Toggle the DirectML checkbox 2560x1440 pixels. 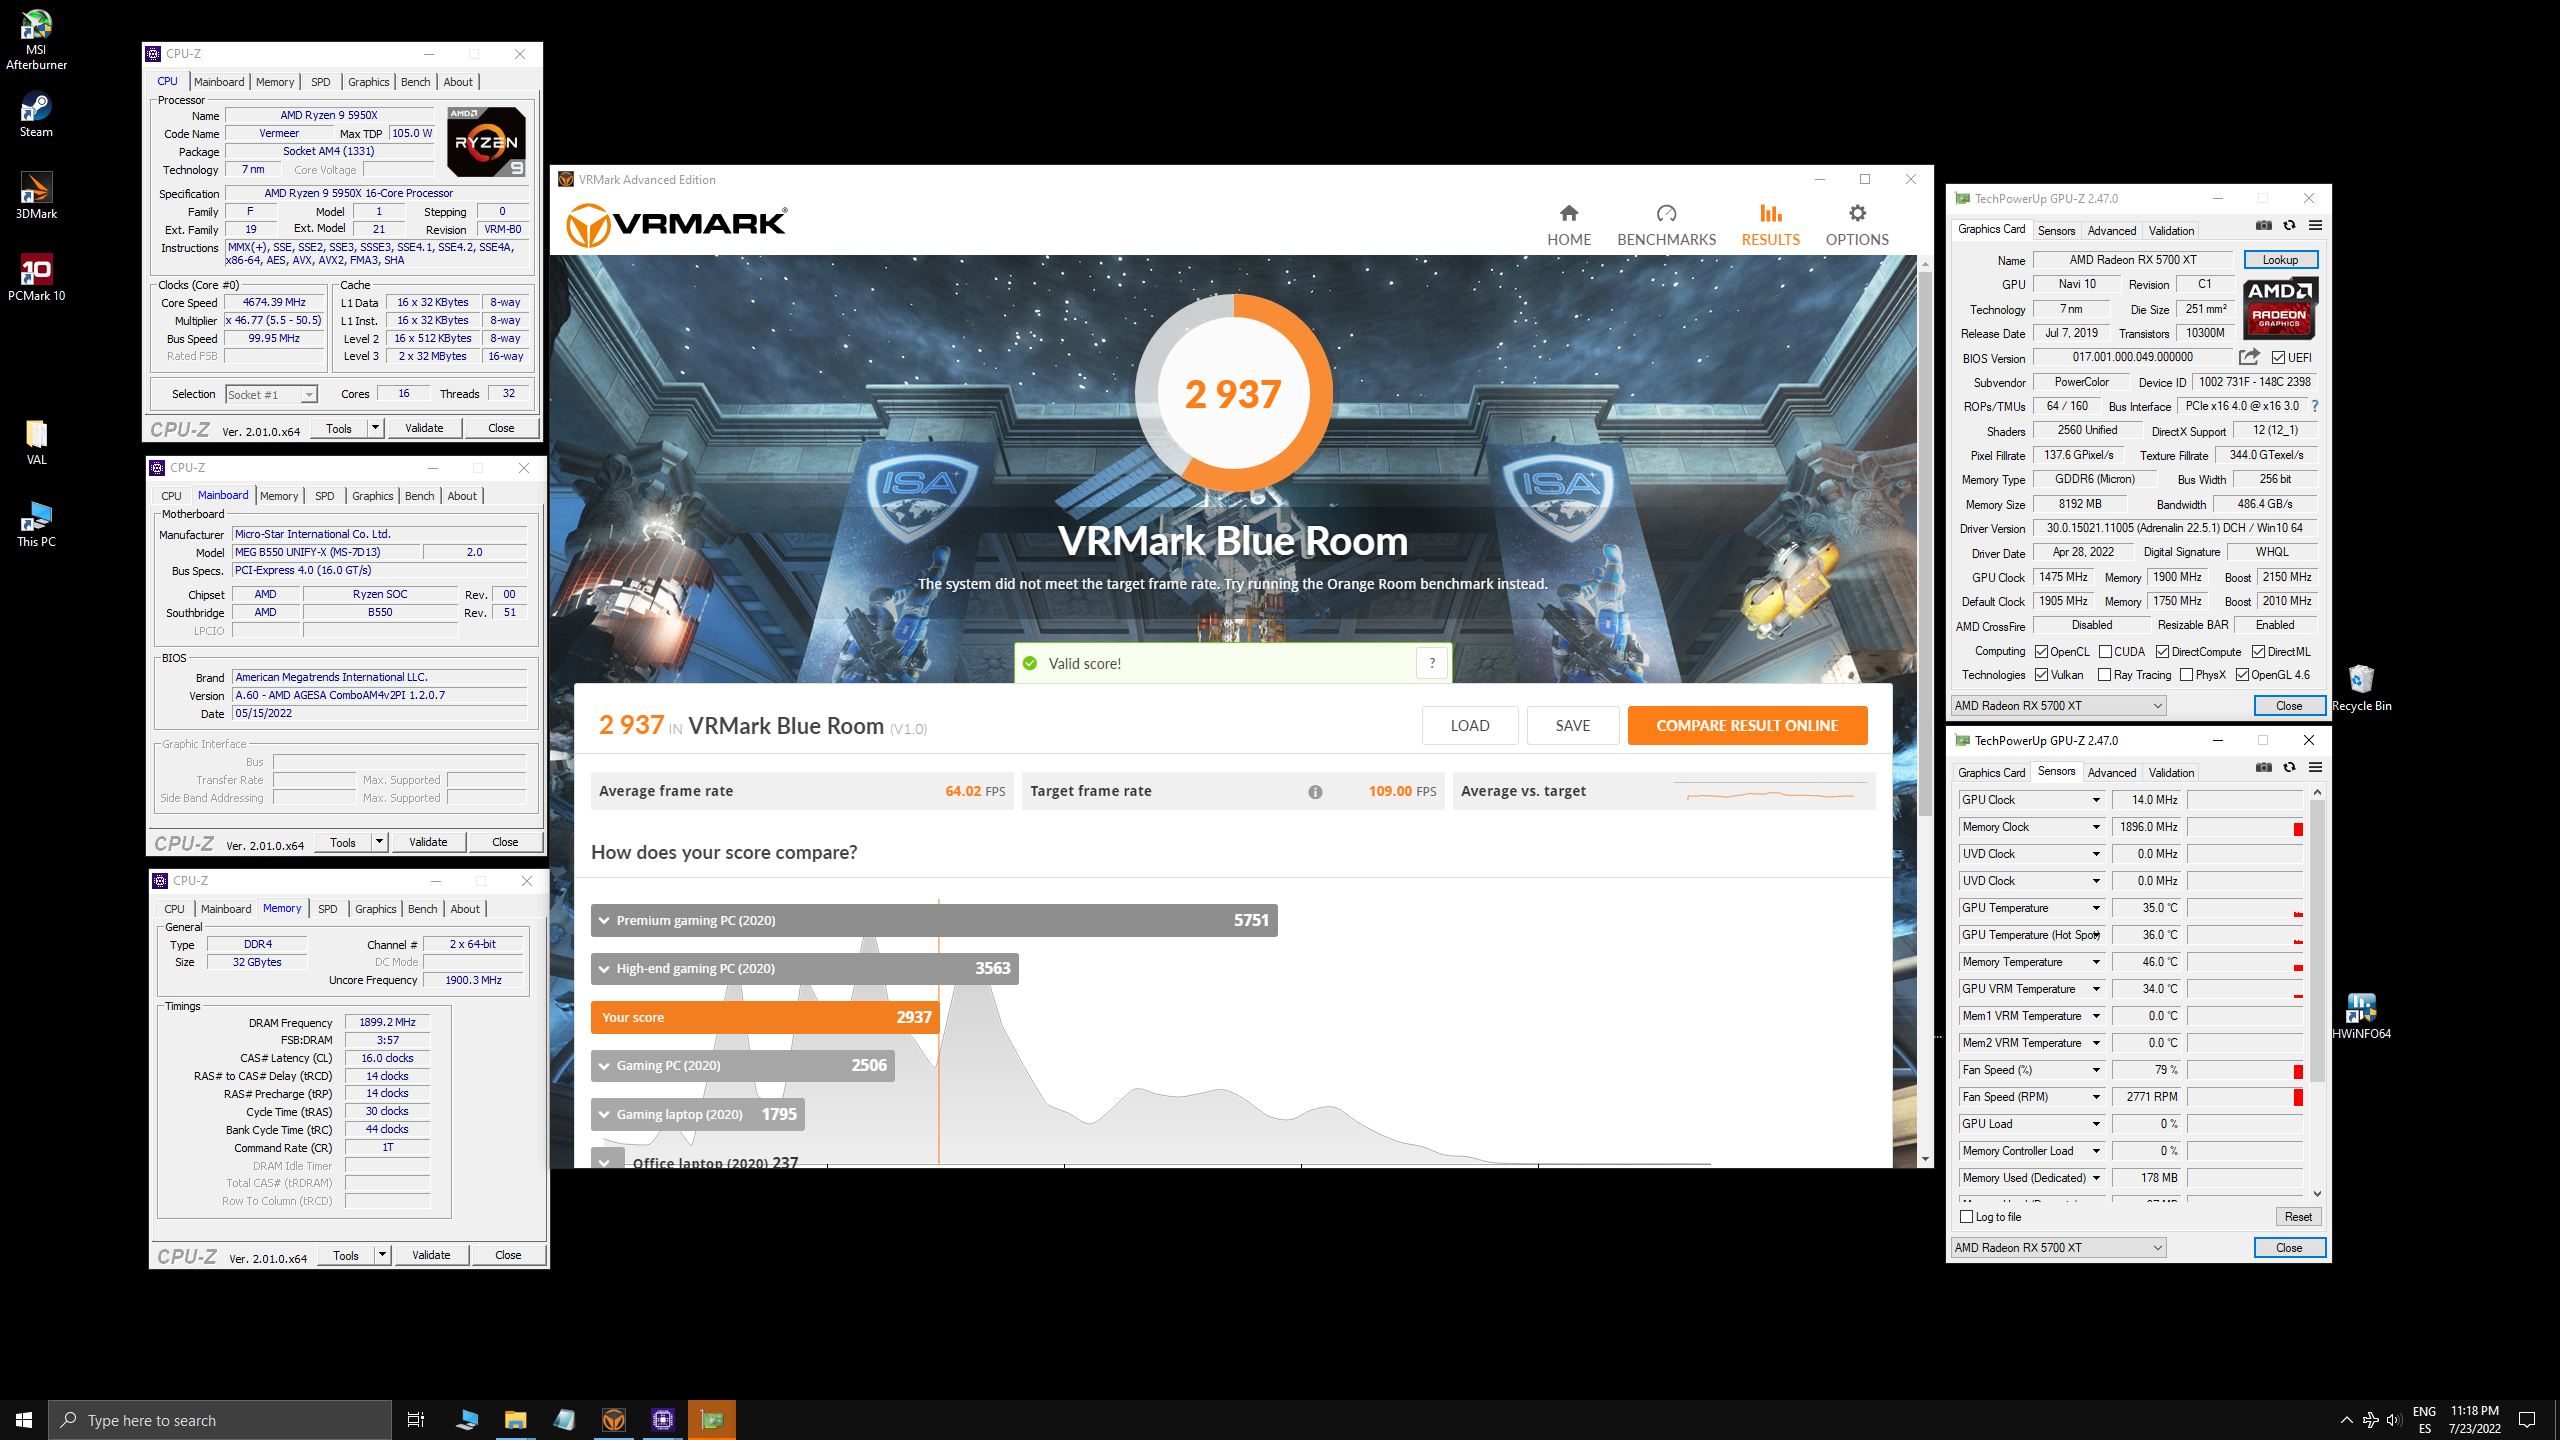point(2258,652)
